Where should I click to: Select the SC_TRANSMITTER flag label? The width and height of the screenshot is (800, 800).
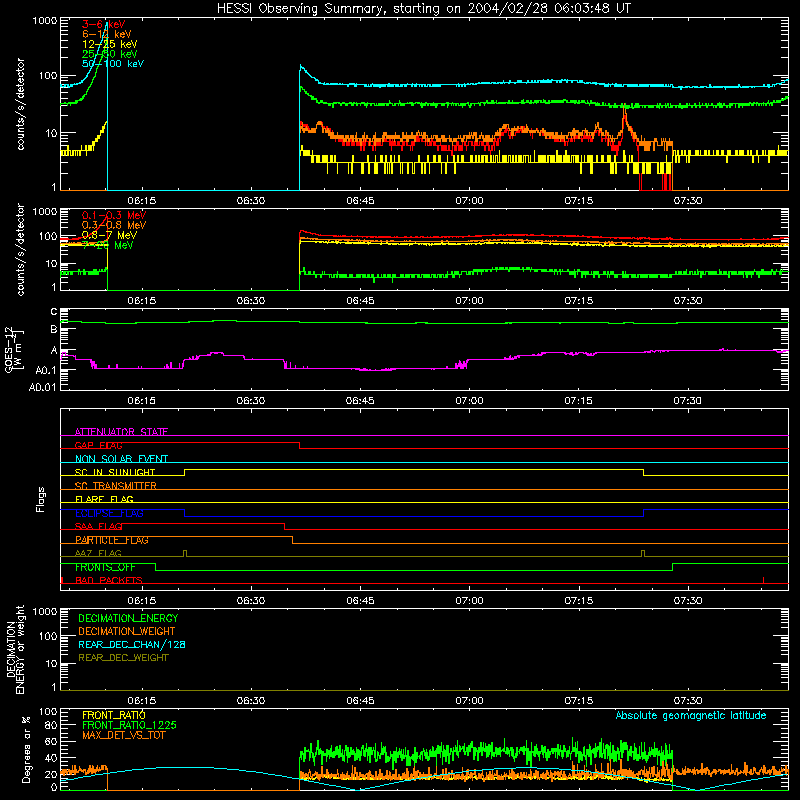click(x=115, y=486)
